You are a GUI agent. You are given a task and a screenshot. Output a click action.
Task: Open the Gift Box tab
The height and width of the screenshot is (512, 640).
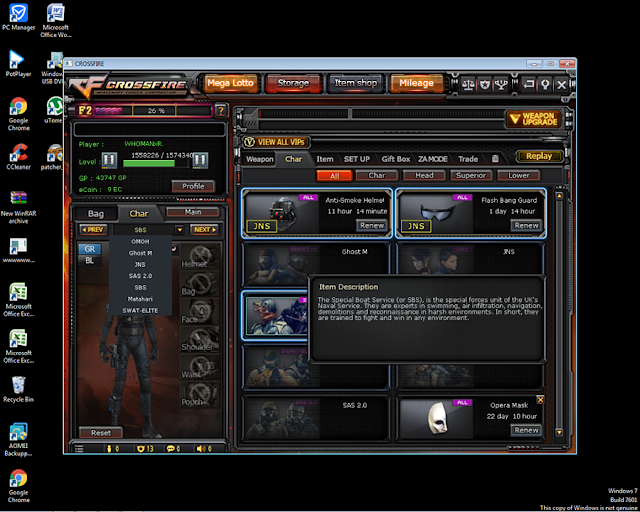pyautogui.click(x=396, y=159)
